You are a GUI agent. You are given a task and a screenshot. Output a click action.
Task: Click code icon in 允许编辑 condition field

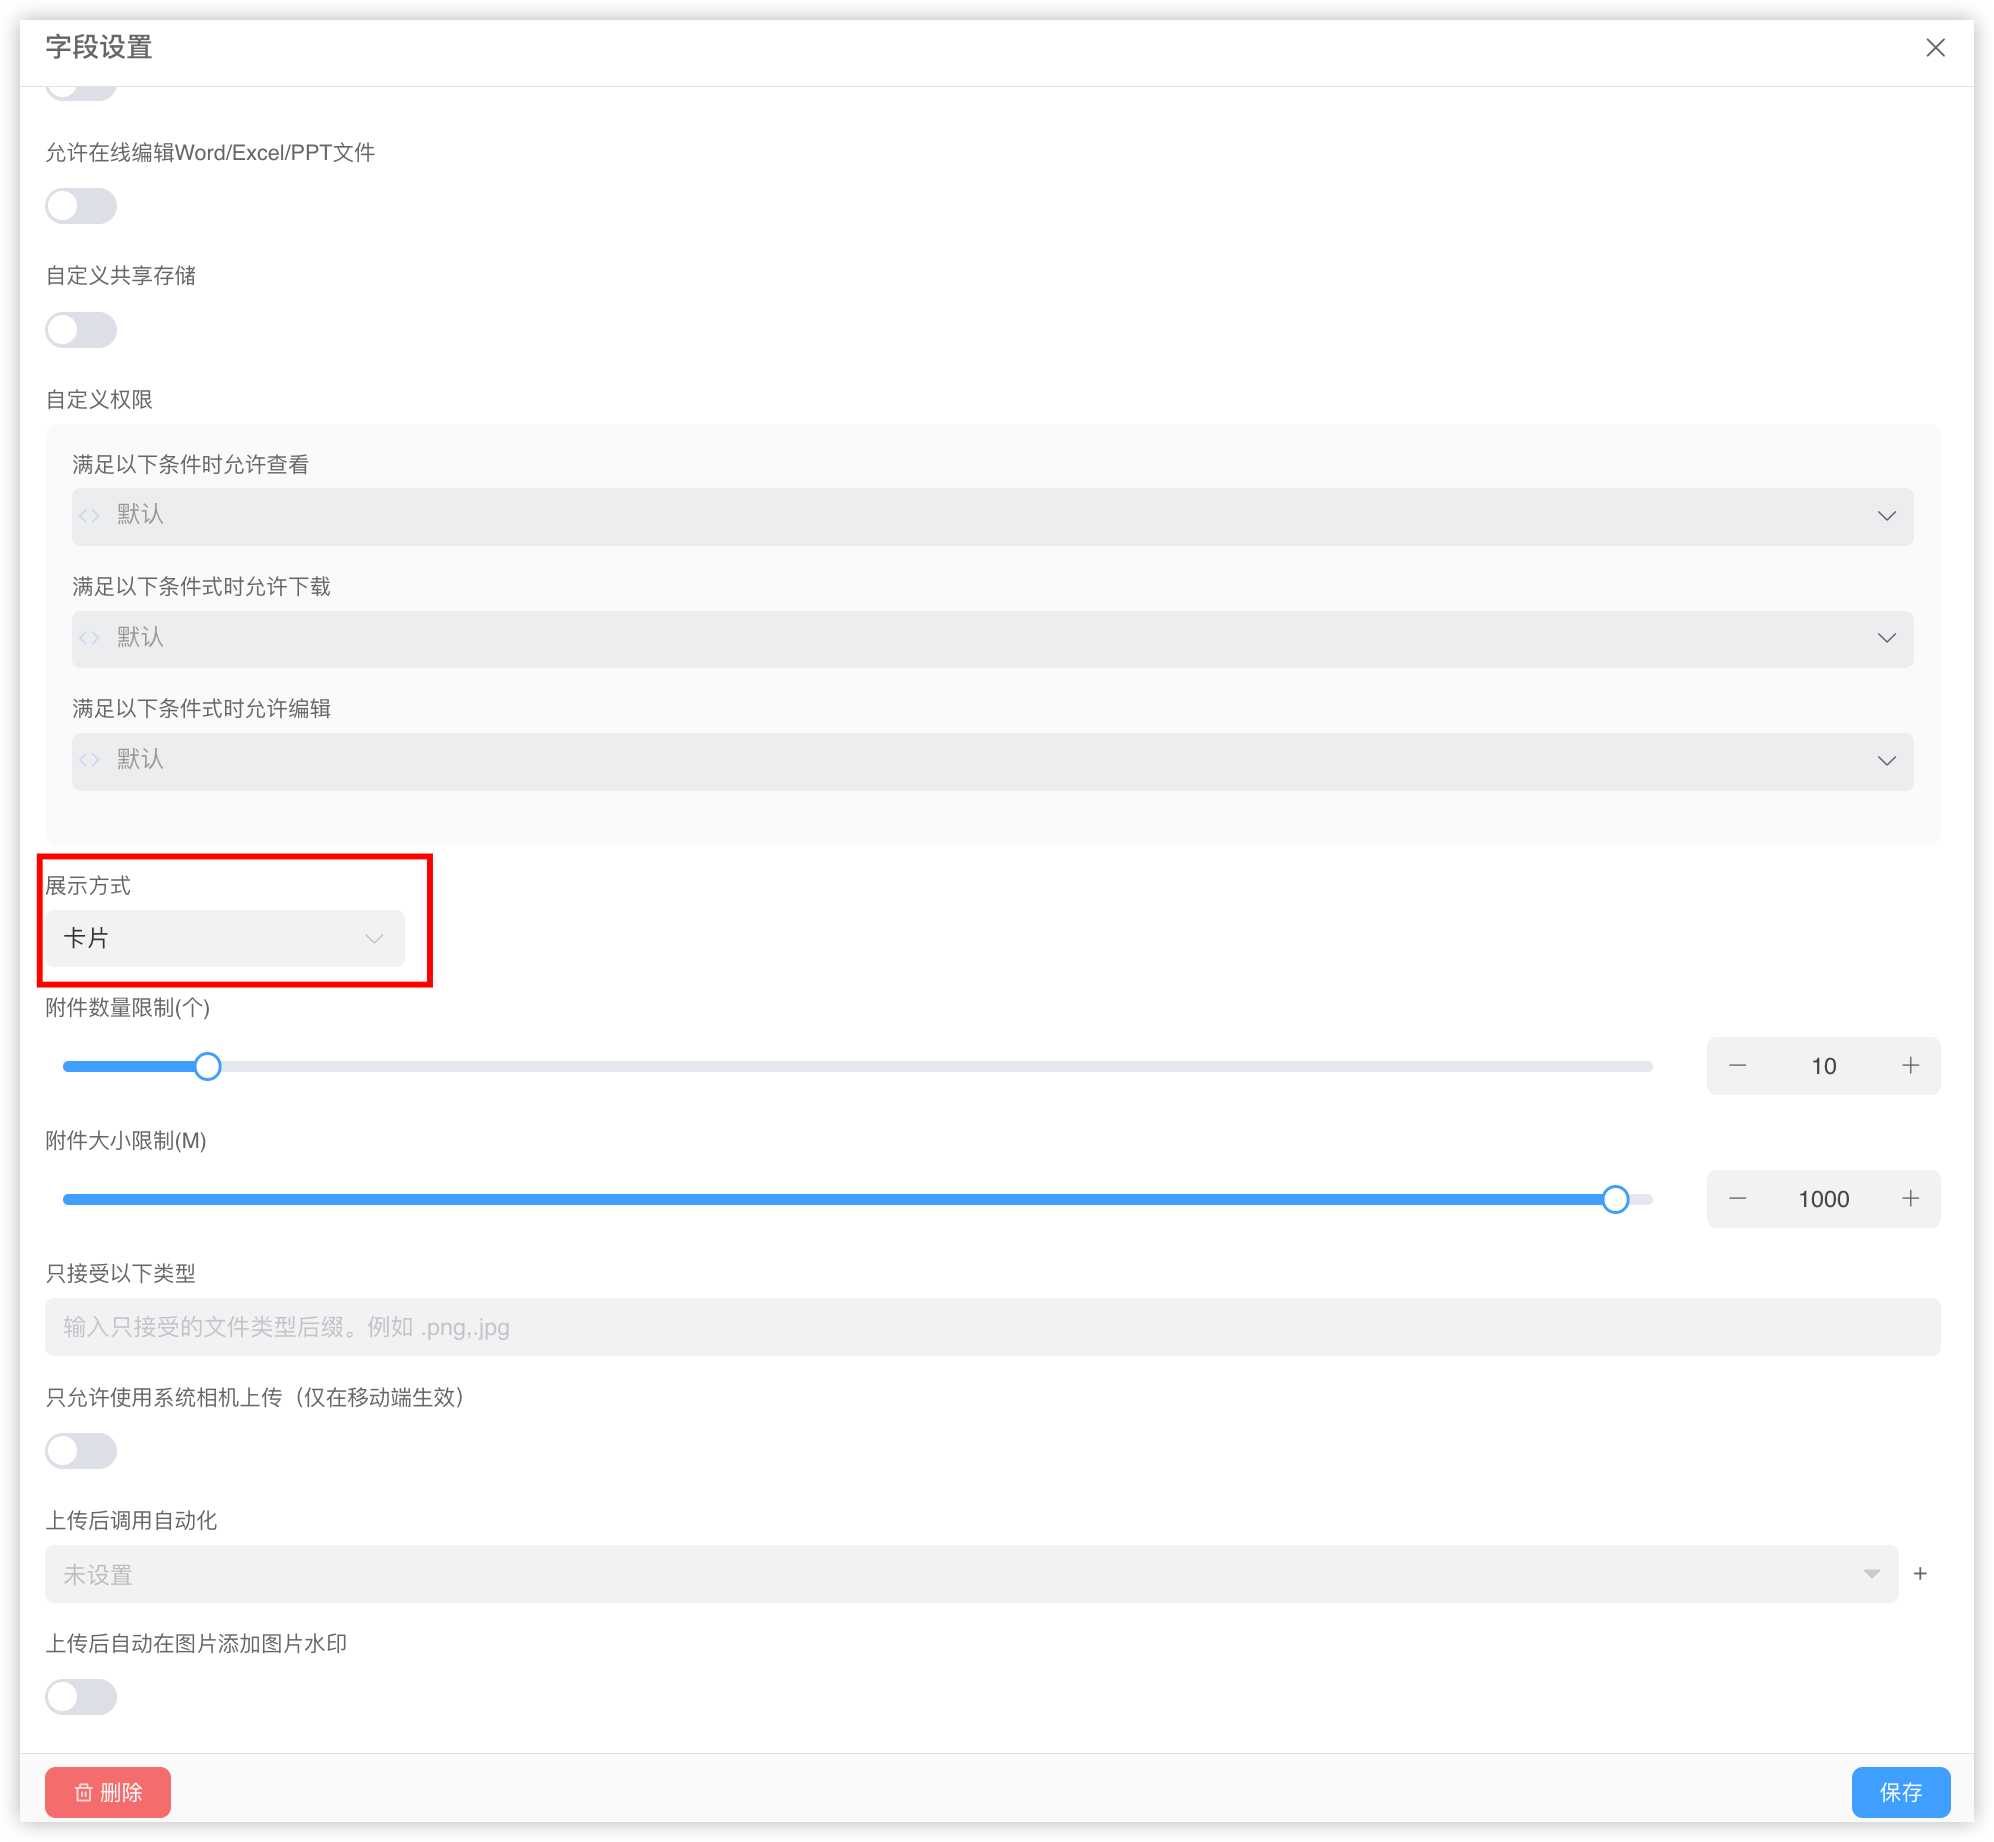(90, 760)
